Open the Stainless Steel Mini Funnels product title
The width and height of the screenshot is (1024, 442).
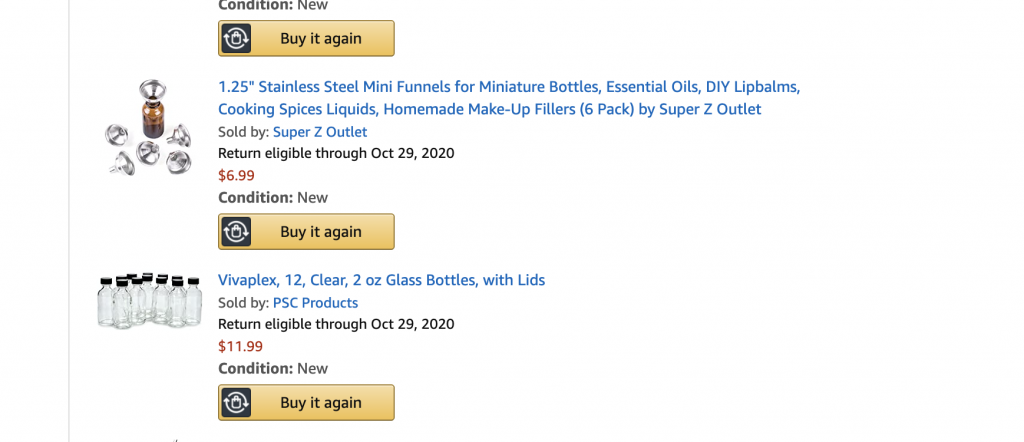pyautogui.click(x=508, y=98)
